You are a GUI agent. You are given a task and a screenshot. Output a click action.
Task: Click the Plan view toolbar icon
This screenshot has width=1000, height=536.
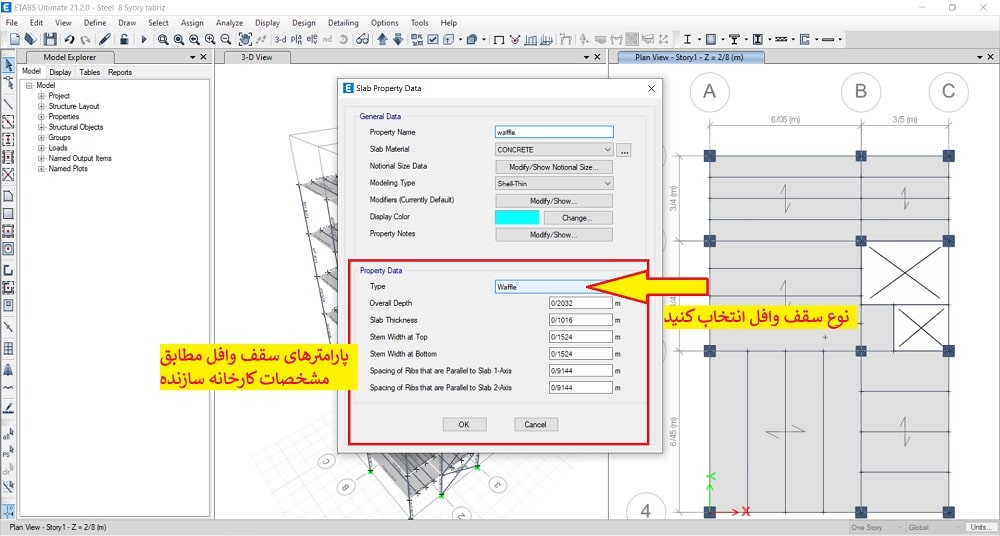click(296, 39)
